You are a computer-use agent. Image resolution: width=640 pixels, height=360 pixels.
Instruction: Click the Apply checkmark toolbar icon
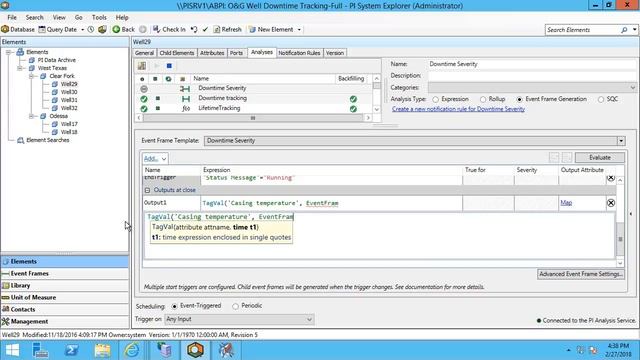click(x=205, y=29)
